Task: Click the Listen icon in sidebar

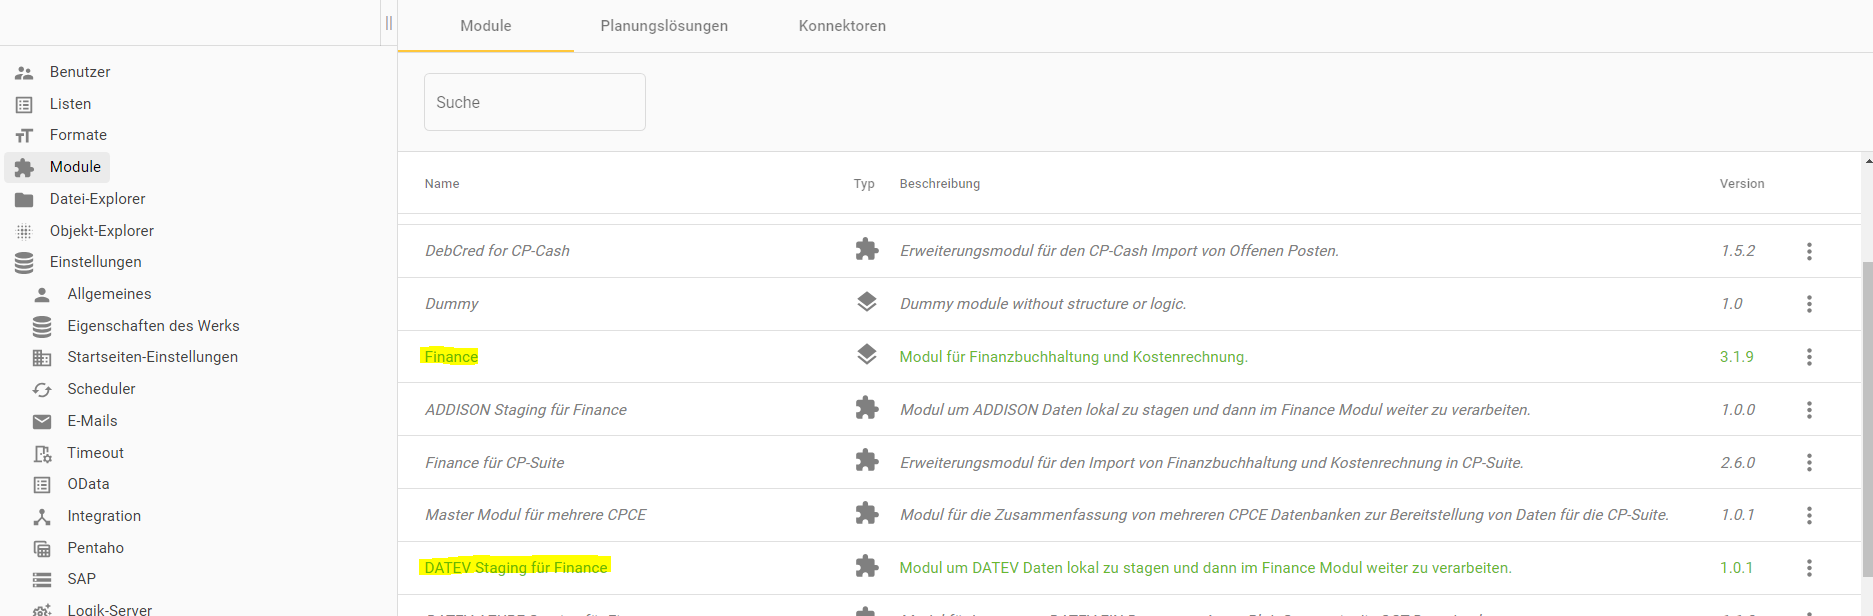Action: point(24,105)
